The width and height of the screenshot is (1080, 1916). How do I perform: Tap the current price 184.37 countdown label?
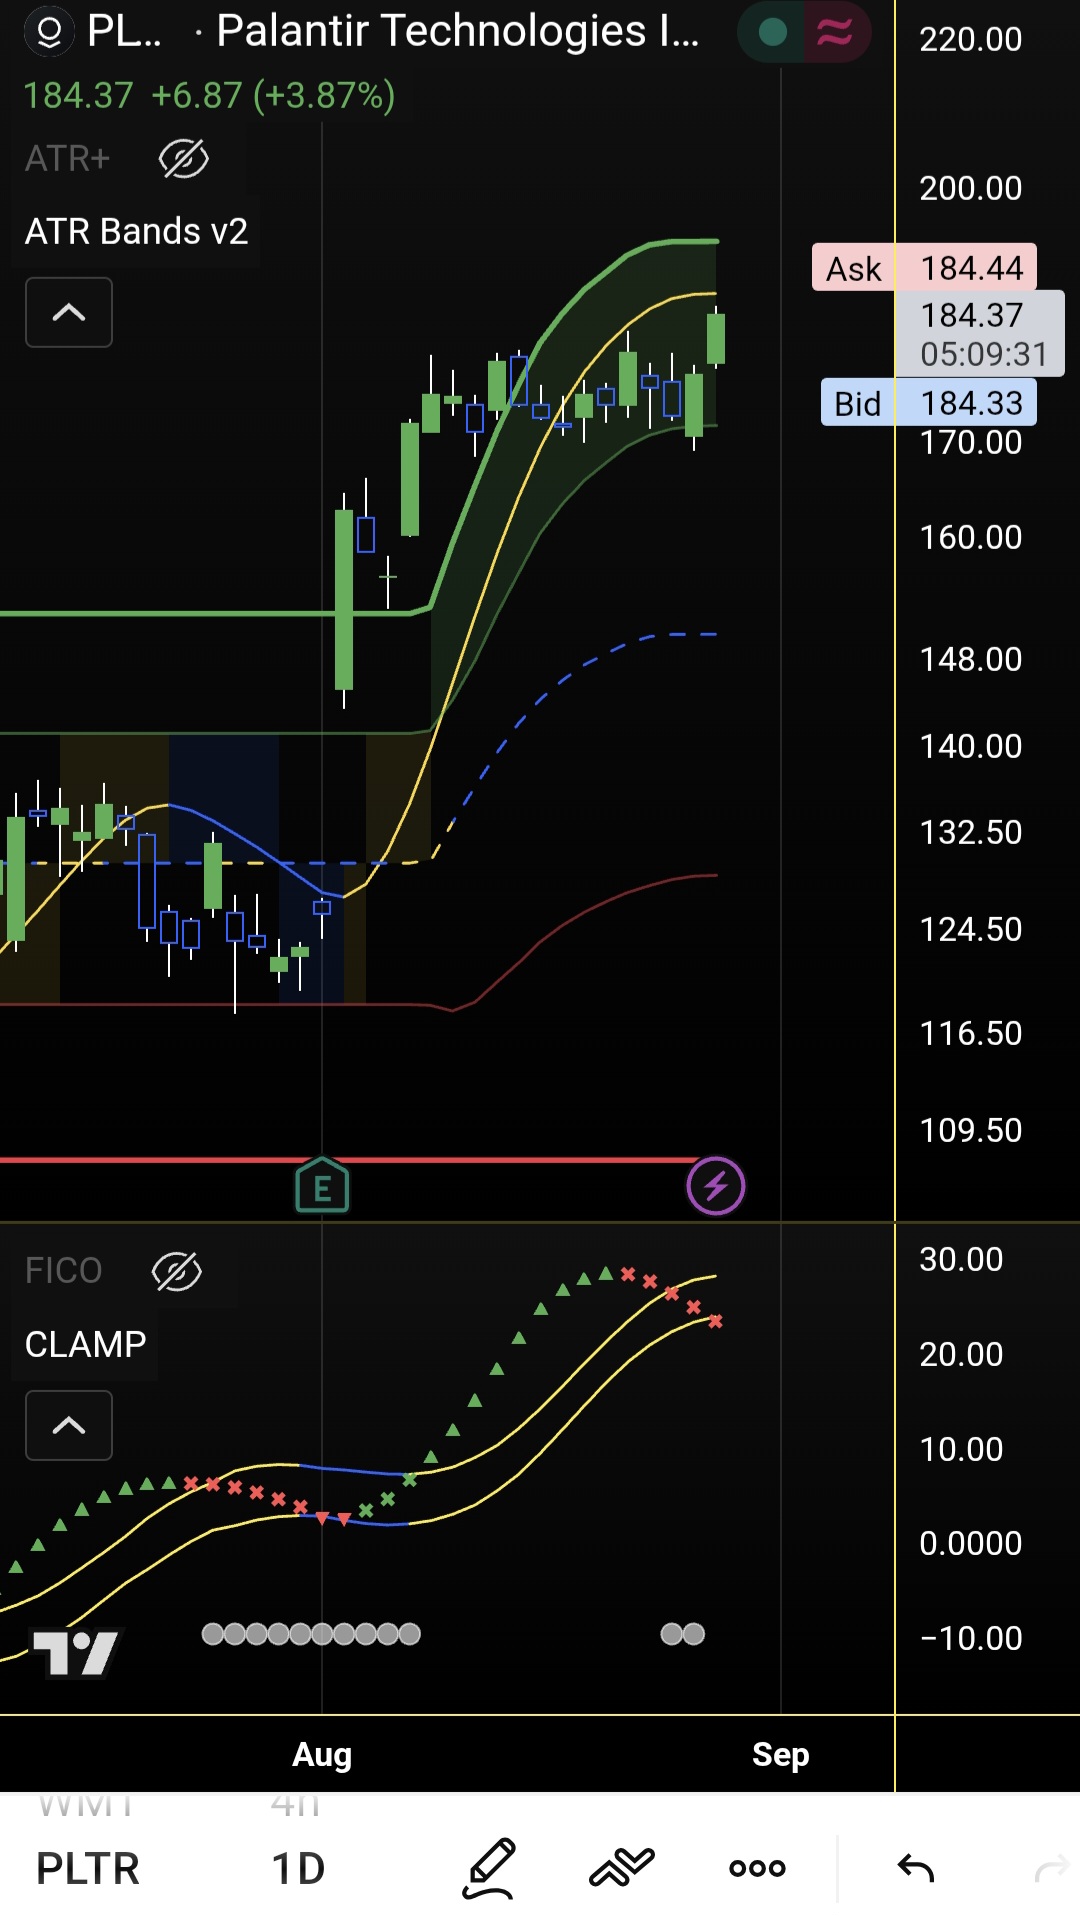[x=980, y=334]
